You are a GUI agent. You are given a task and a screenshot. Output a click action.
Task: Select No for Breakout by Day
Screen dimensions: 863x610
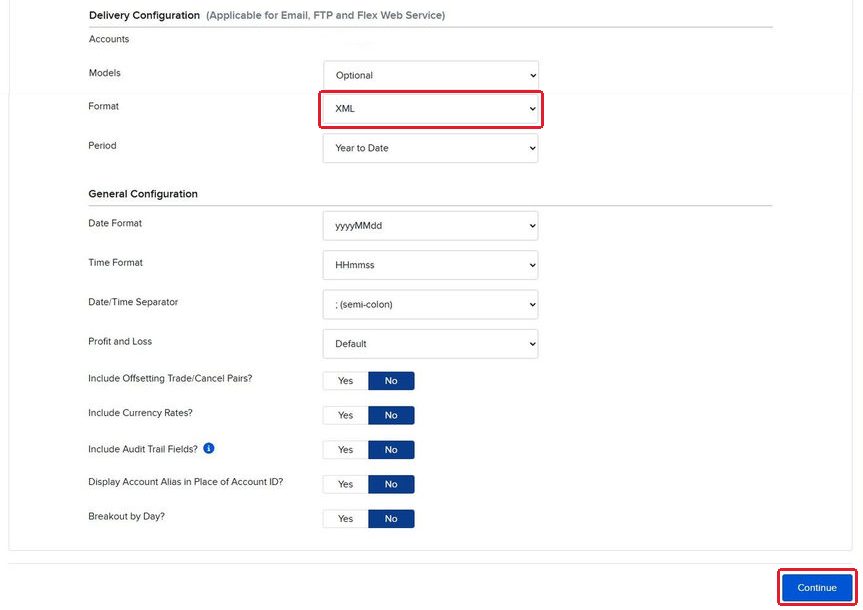[391, 519]
